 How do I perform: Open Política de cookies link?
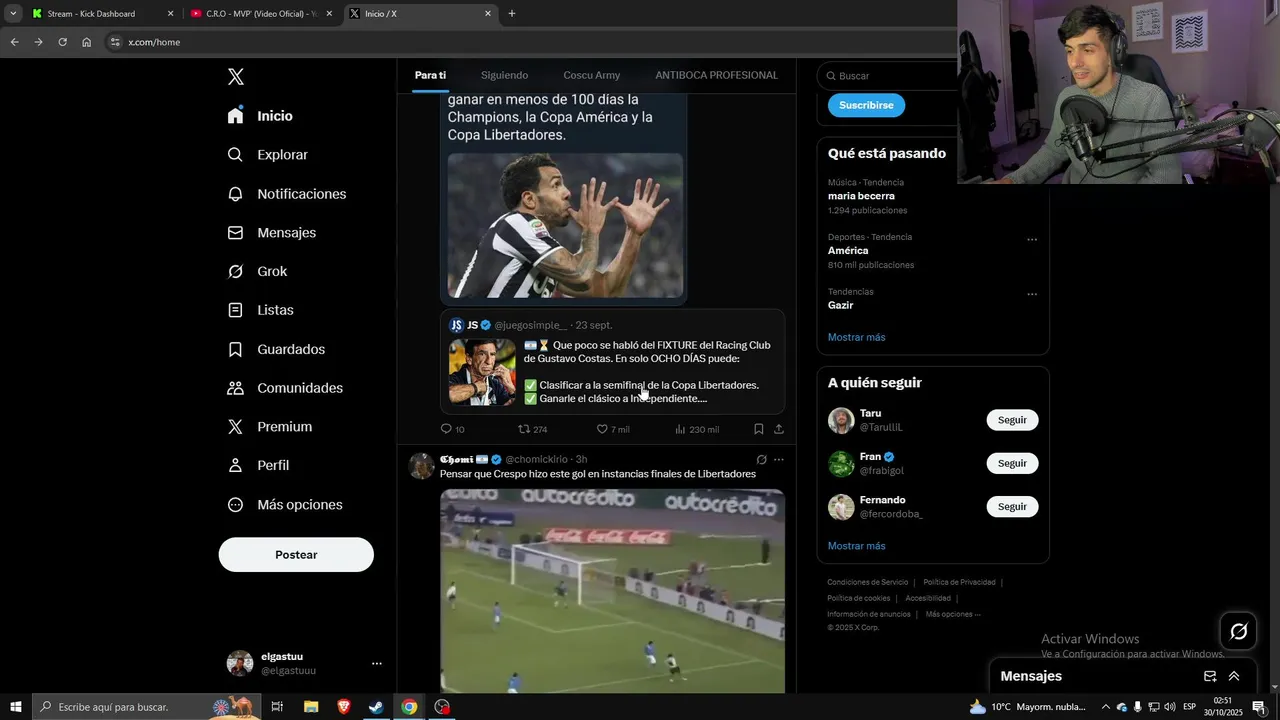coord(859,598)
